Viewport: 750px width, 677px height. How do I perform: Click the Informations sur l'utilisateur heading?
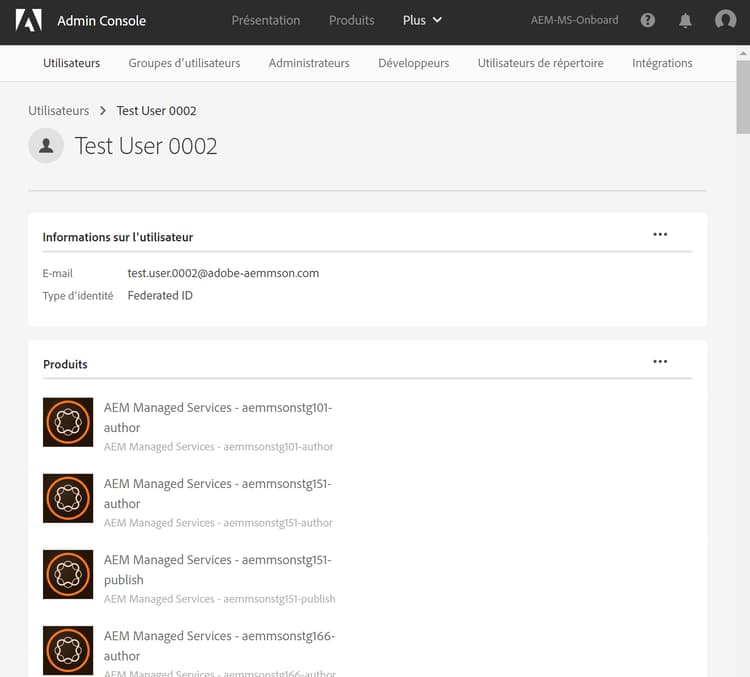tap(118, 237)
